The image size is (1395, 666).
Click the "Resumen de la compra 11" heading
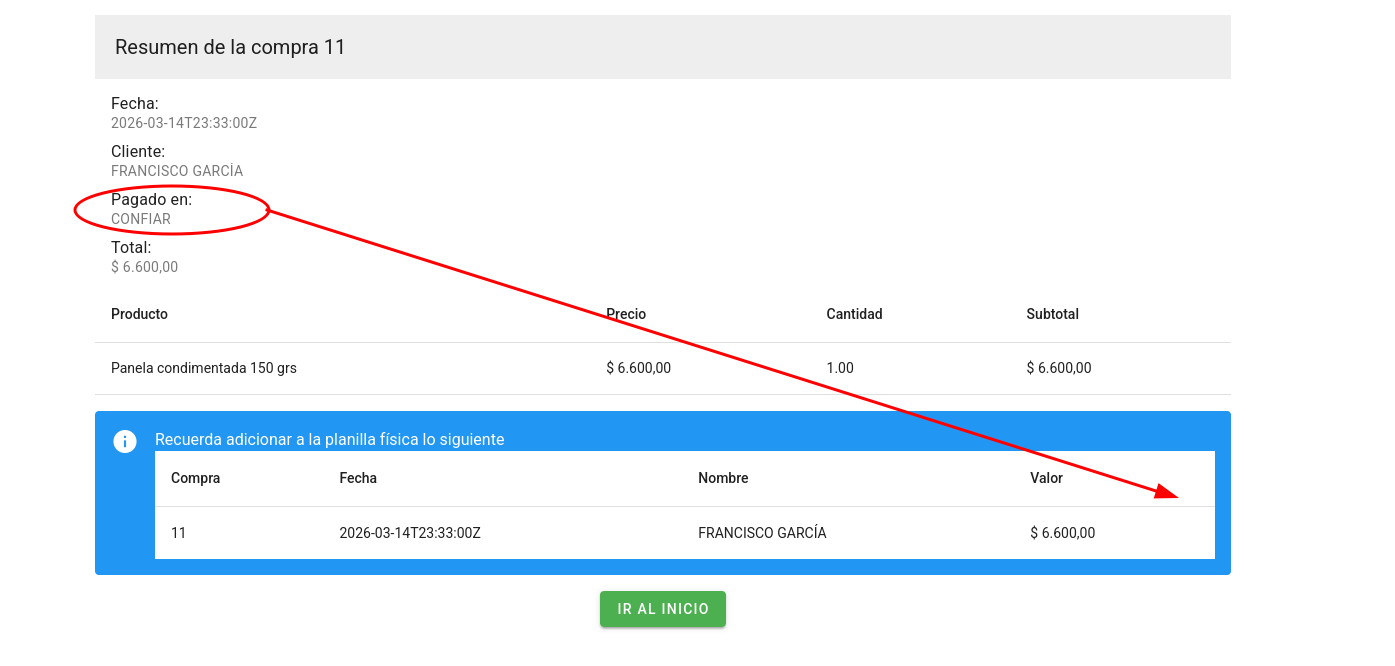pos(230,47)
